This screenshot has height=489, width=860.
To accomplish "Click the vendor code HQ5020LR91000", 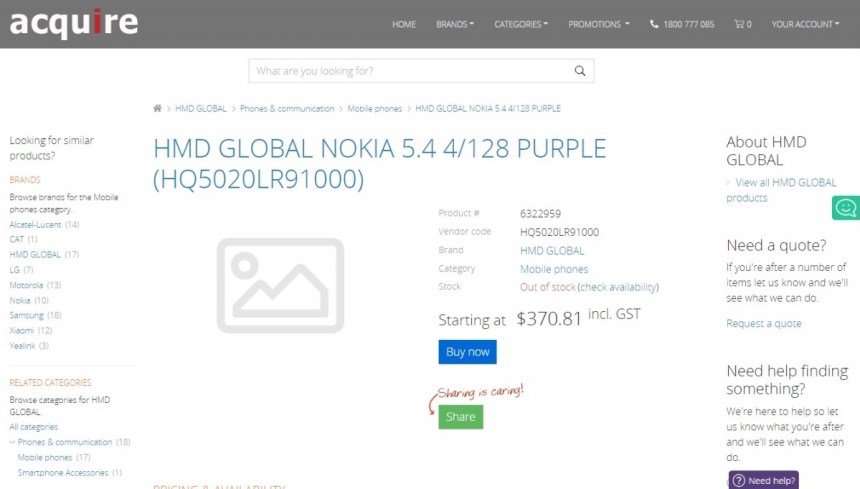I will pyautogui.click(x=559, y=232).
